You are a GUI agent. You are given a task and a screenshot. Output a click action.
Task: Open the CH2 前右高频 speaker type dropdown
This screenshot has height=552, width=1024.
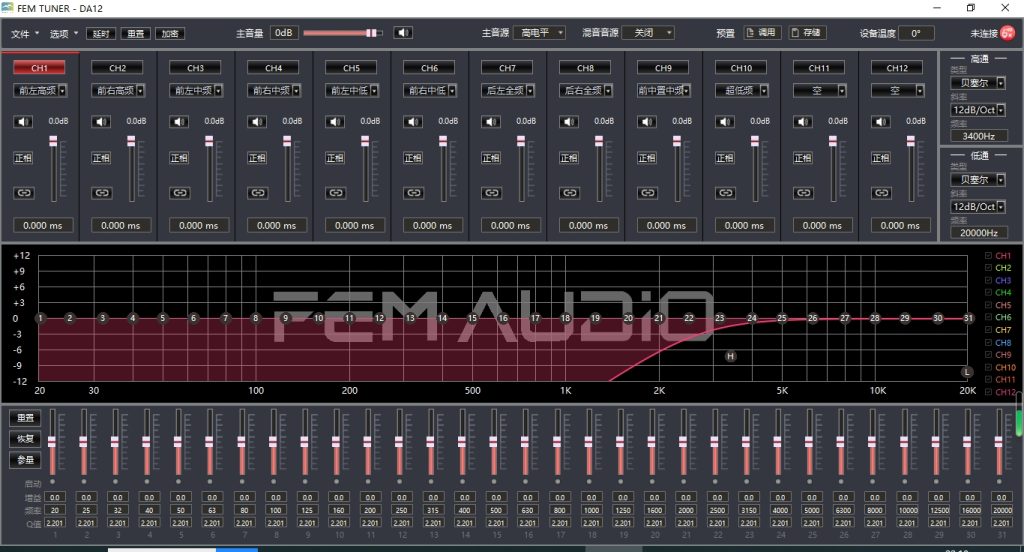point(118,91)
